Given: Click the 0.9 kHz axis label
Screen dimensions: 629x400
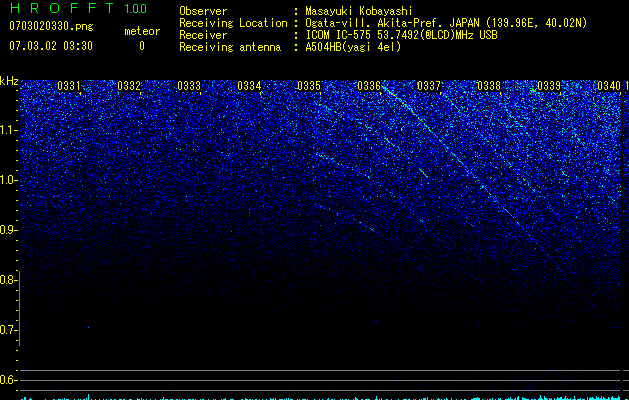Looking at the screenshot, I should [8, 229].
